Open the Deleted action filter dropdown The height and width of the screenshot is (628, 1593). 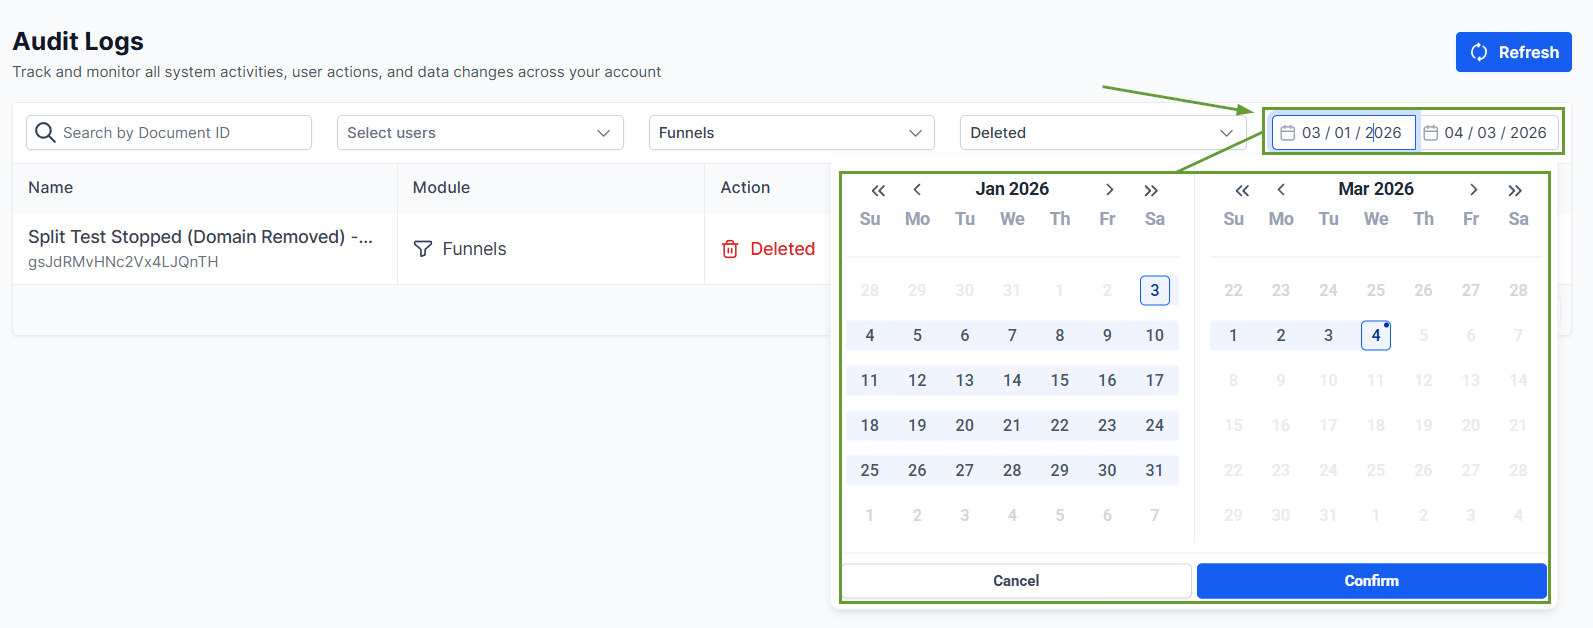(x=1102, y=133)
